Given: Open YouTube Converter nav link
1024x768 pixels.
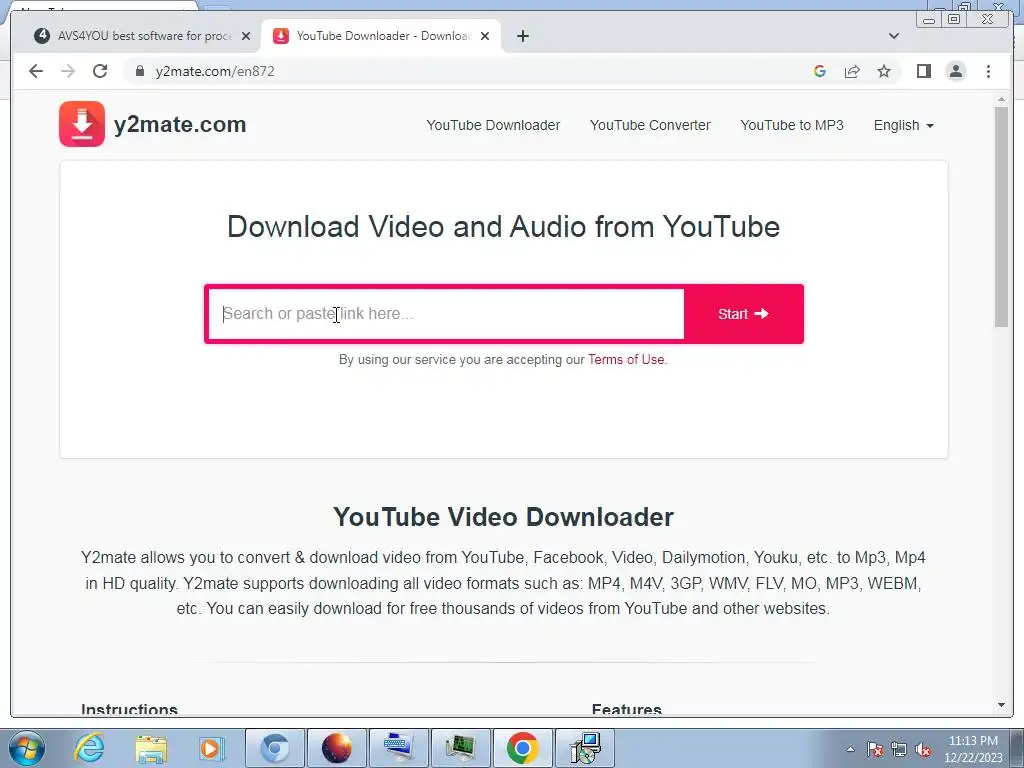Looking at the screenshot, I should tap(650, 125).
